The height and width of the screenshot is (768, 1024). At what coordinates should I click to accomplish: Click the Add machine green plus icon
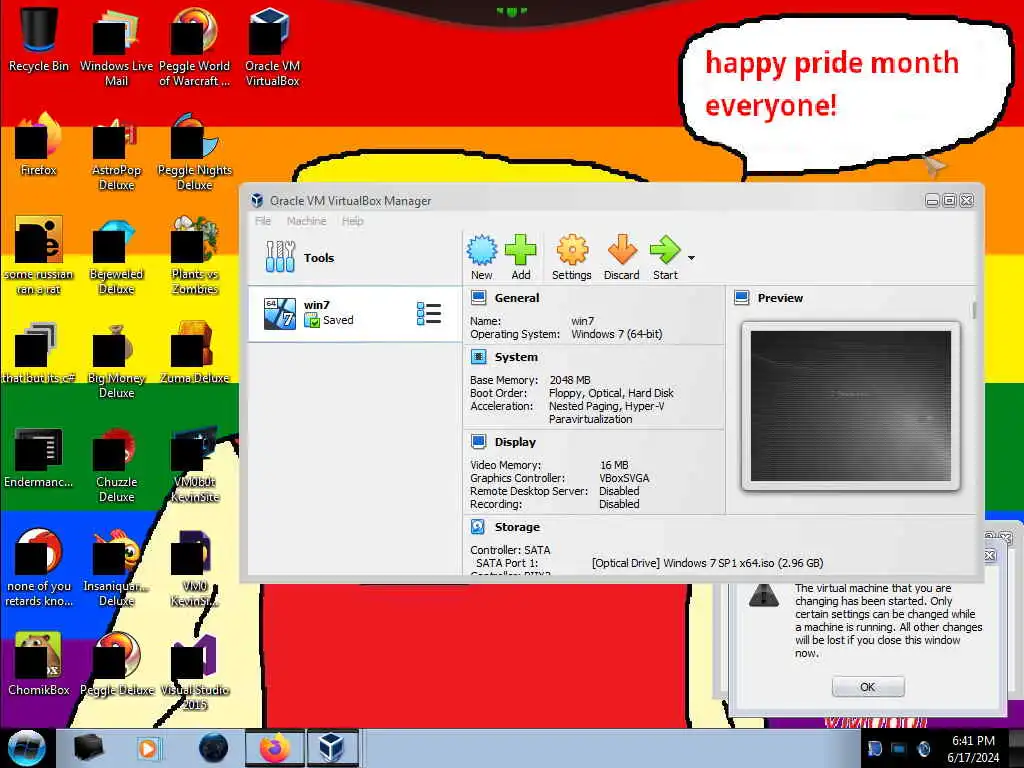click(x=520, y=257)
